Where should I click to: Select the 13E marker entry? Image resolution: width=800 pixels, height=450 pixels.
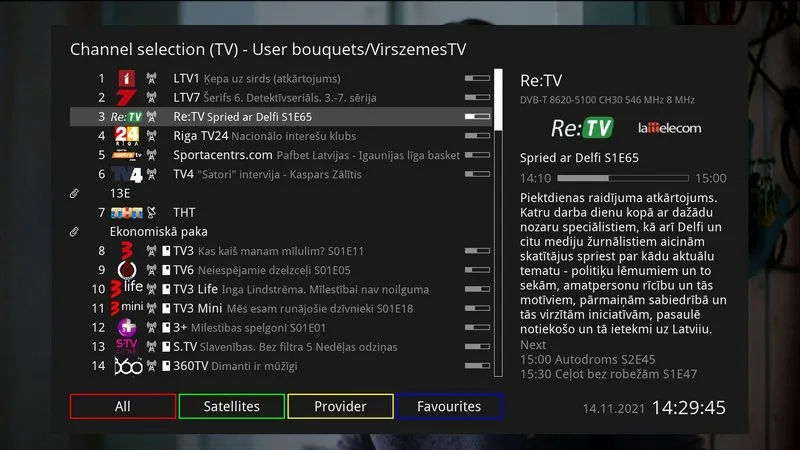tap(281, 193)
